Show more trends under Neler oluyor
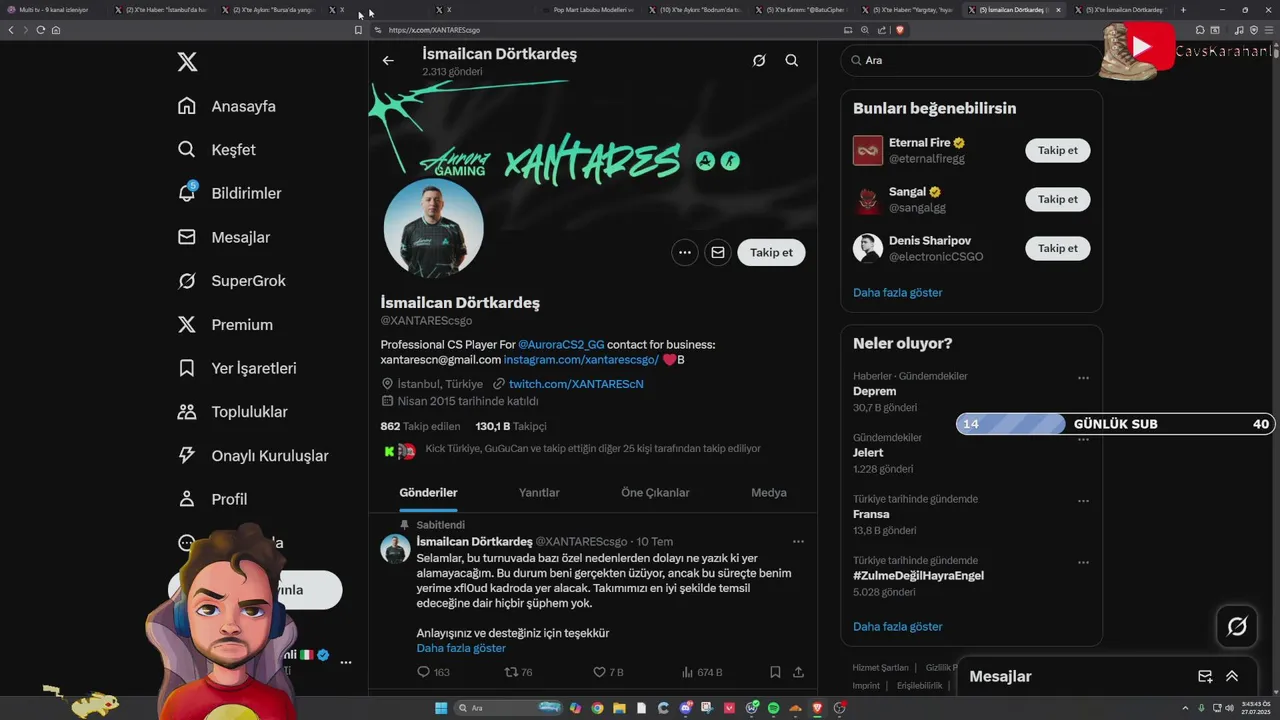The height and width of the screenshot is (720, 1280). (898, 627)
